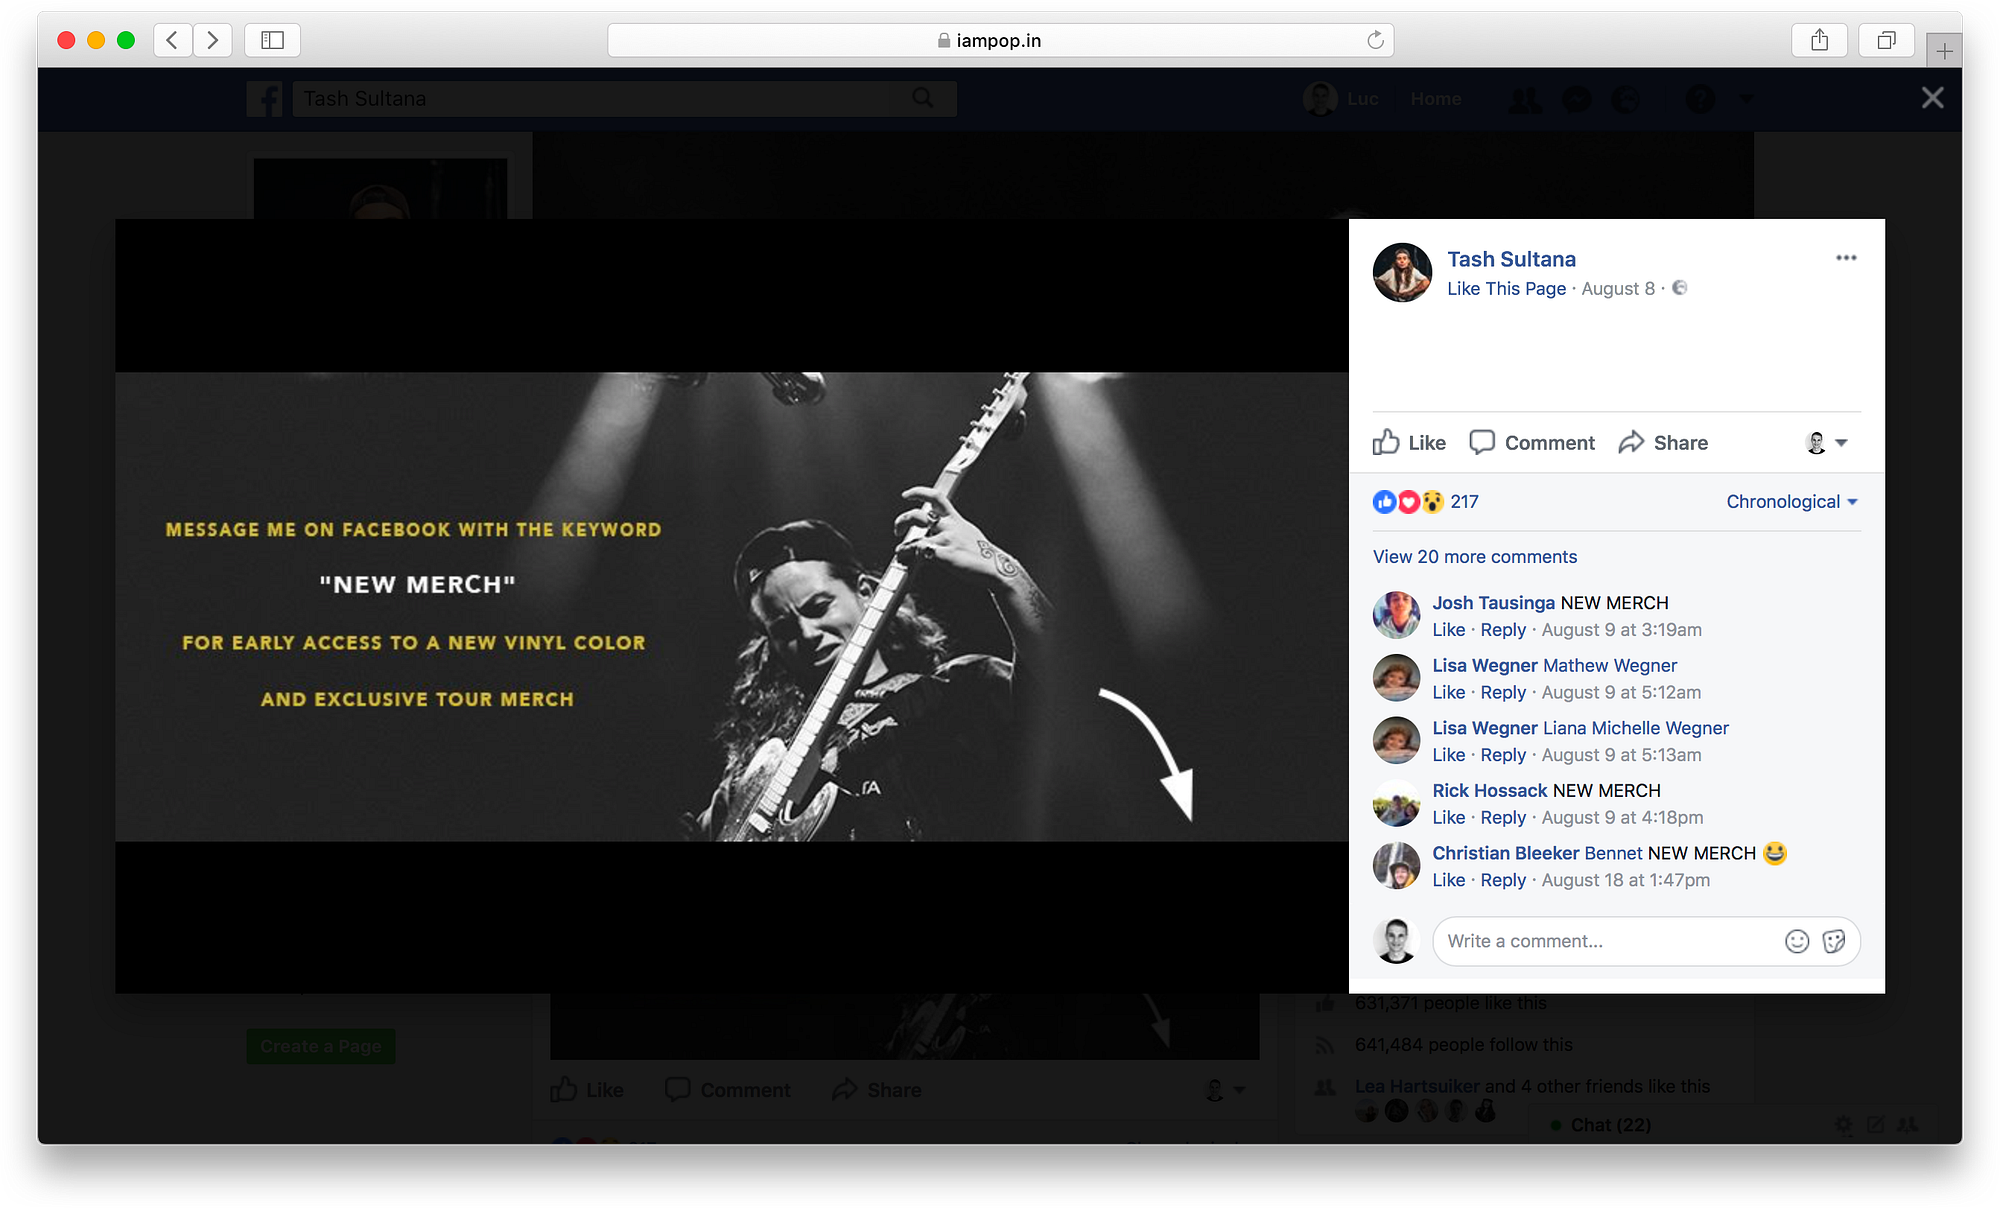
Task: Click the Comment speech bubble icon
Action: coord(1482,442)
